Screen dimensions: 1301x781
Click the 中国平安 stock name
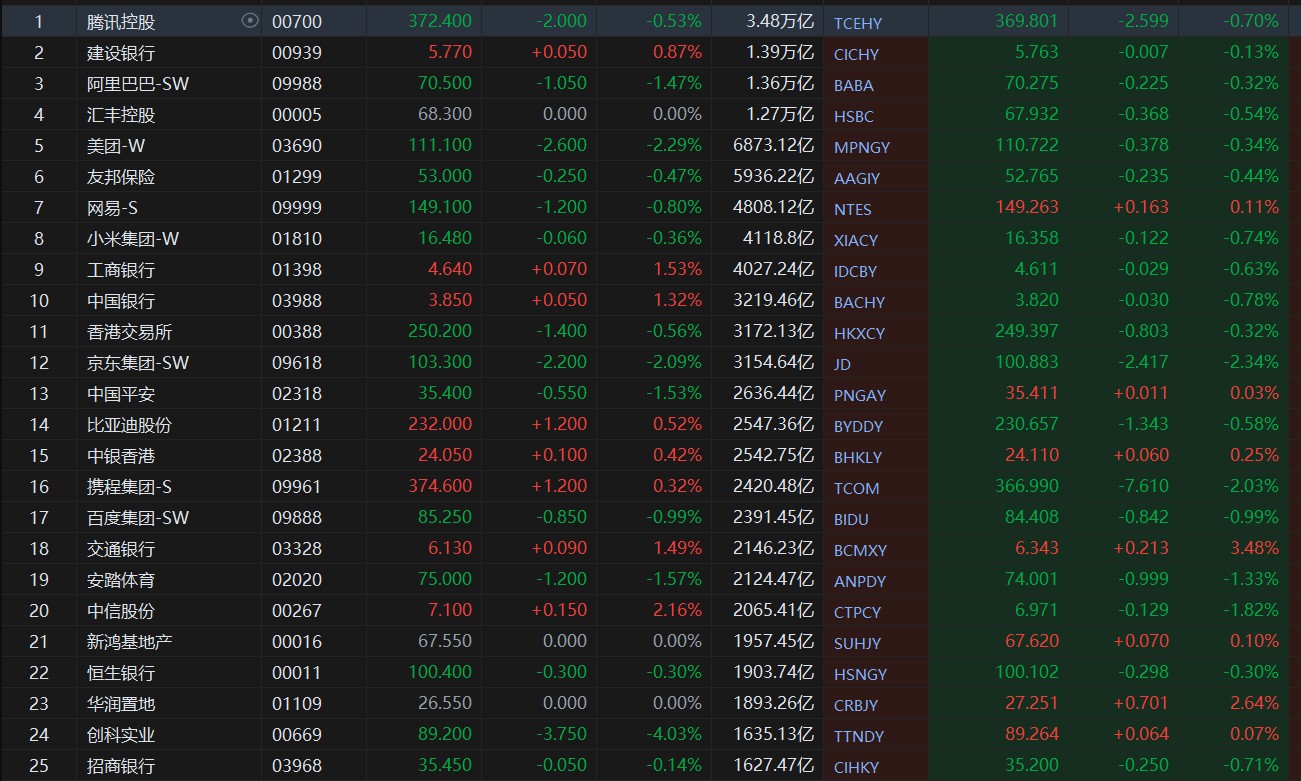click(x=121, y=394)
